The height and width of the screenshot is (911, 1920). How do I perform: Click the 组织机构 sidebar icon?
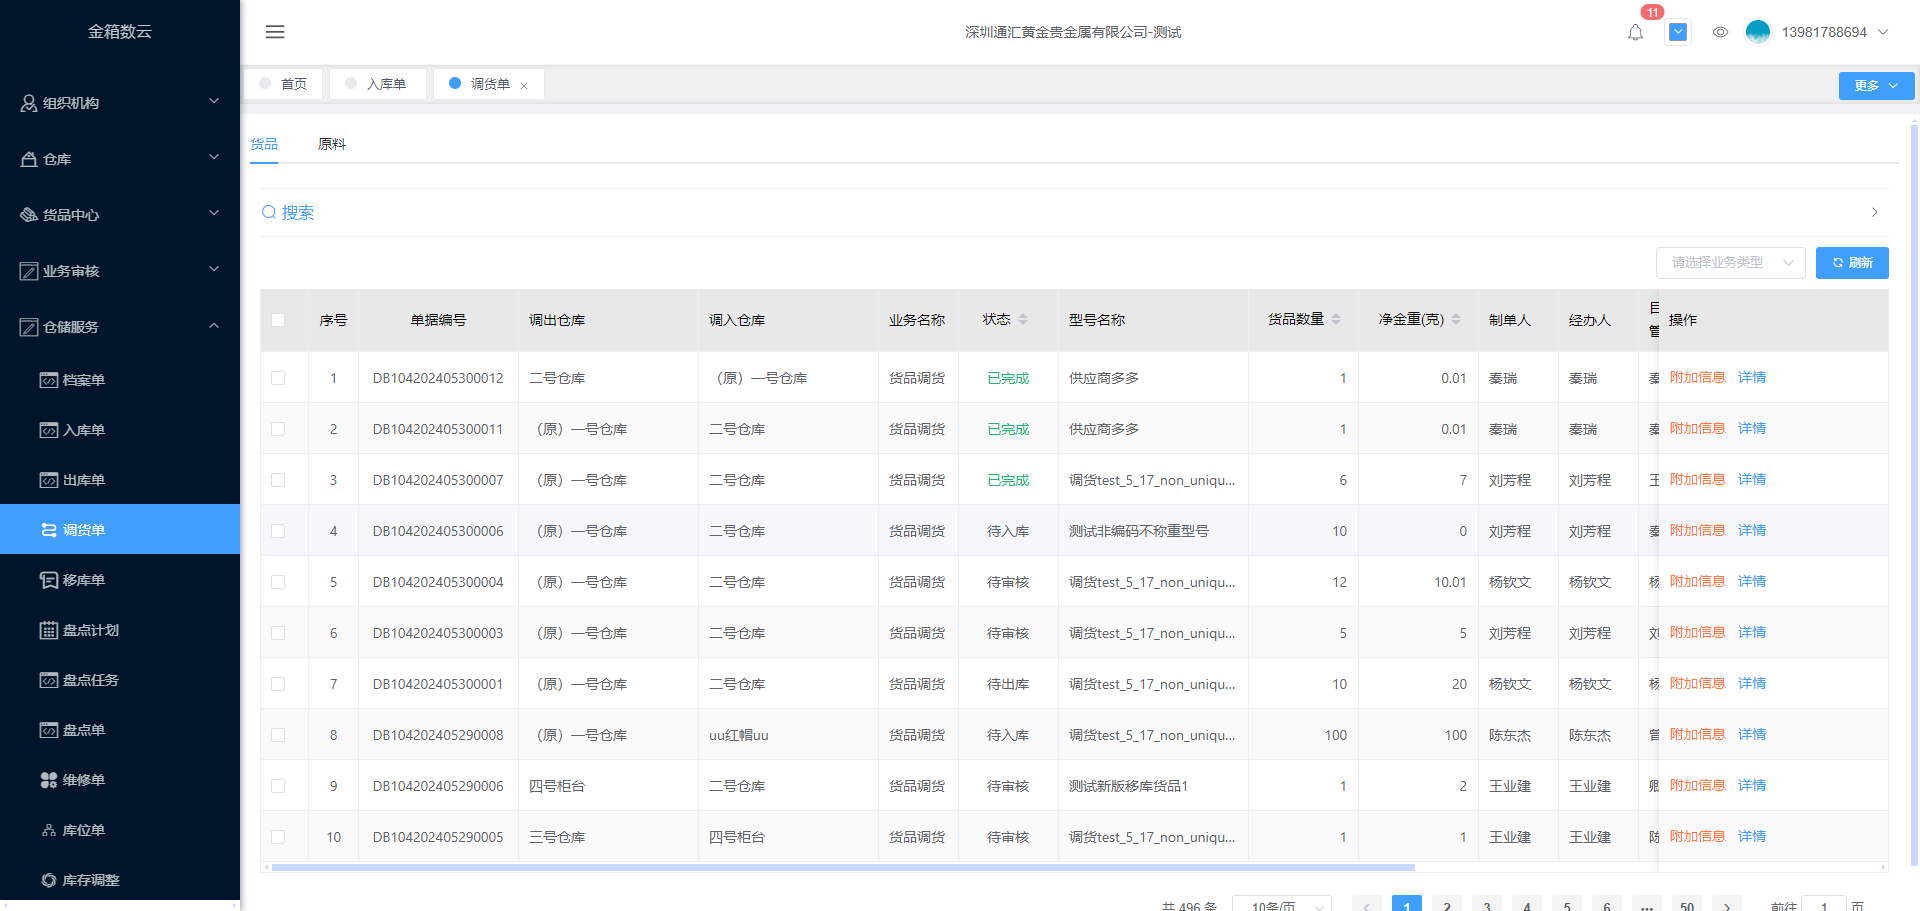(29, 103)
